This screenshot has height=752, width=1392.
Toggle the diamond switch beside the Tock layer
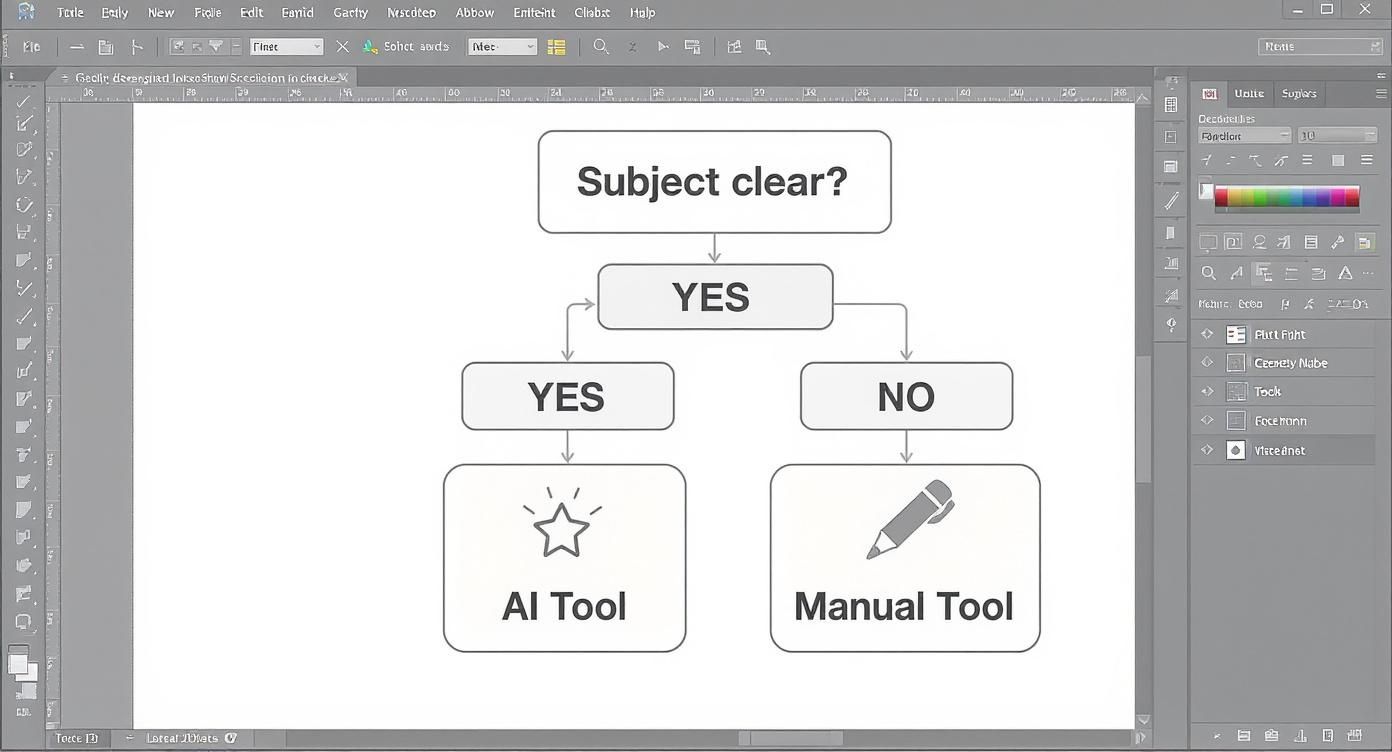tap(1207, 391)
